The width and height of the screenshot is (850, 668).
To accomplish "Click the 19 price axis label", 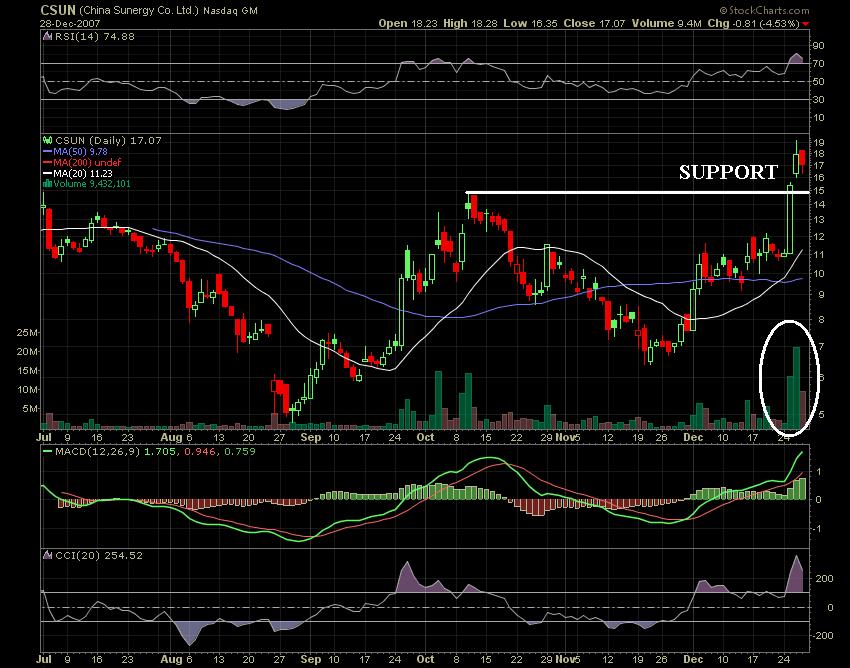I will (x=818, y=143).
